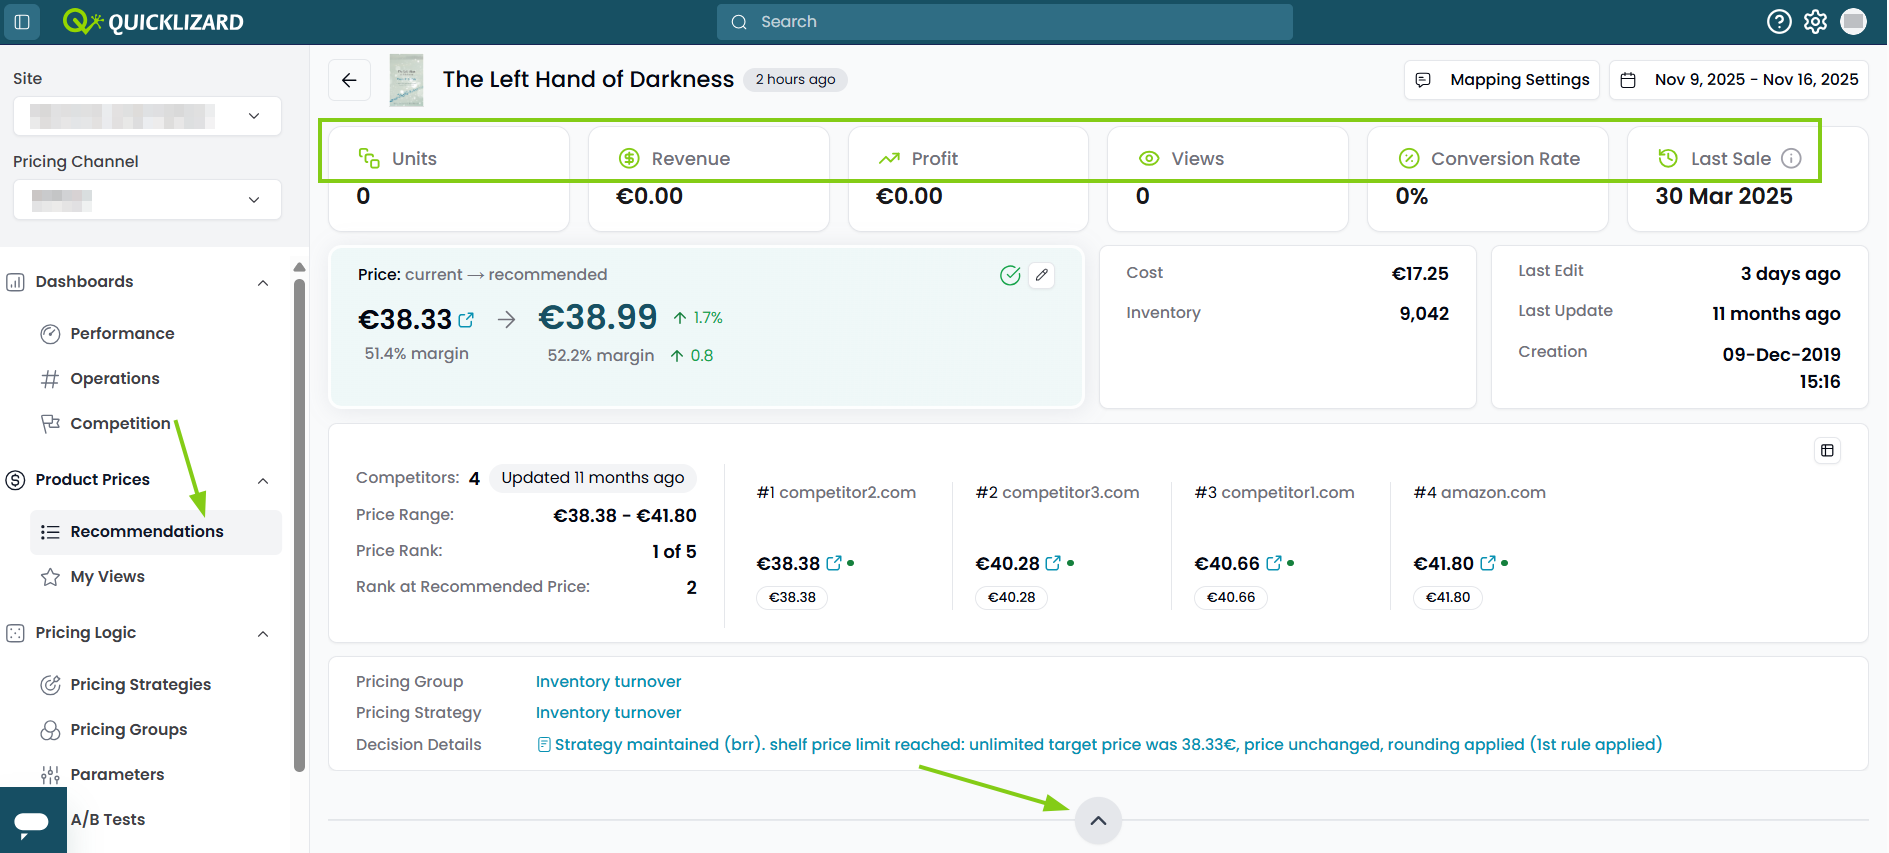Click the "2 hours ago" badge
This screenshot has width=1889, height=853.
(x=795, y=80)
